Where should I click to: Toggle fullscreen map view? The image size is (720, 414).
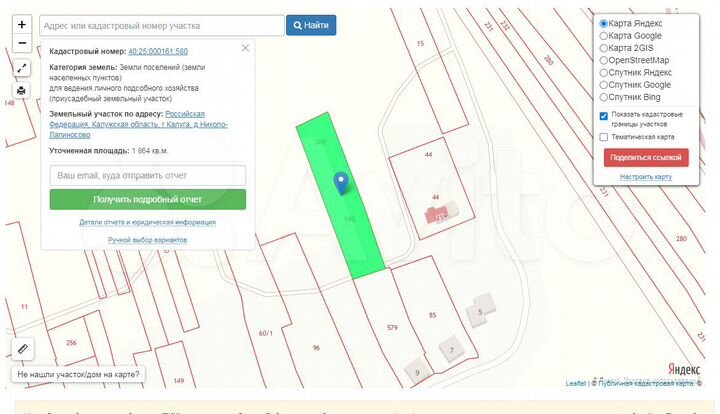[22, 69]
